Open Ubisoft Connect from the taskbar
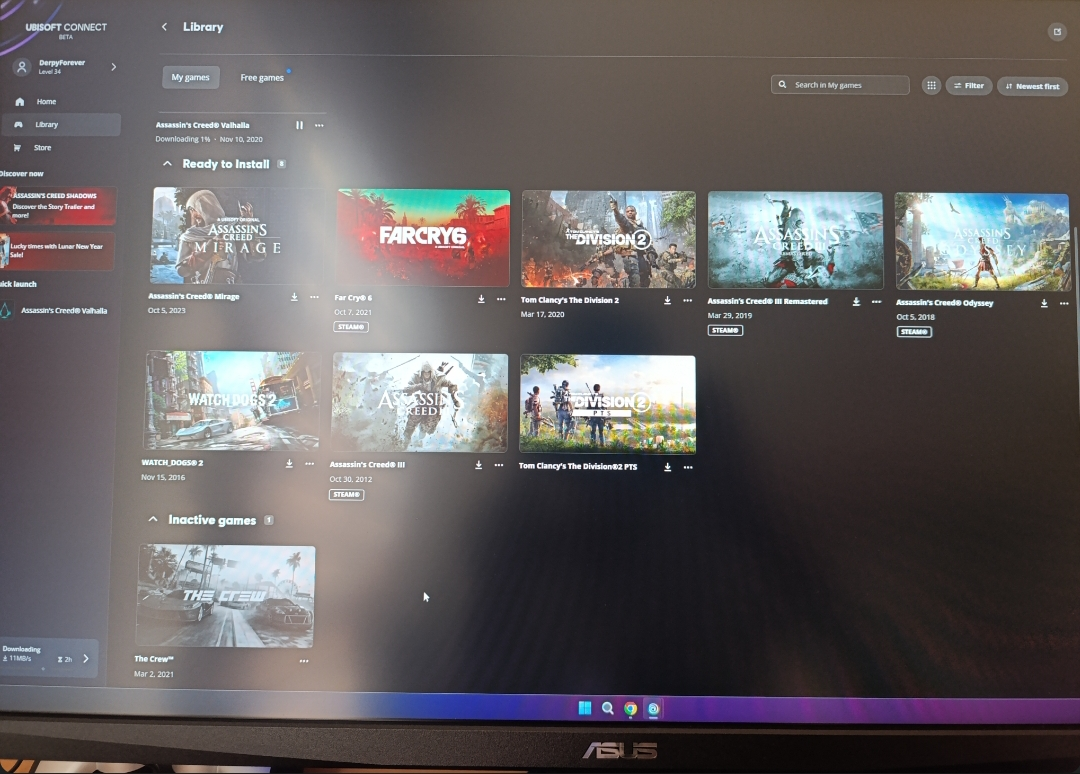 654,709
